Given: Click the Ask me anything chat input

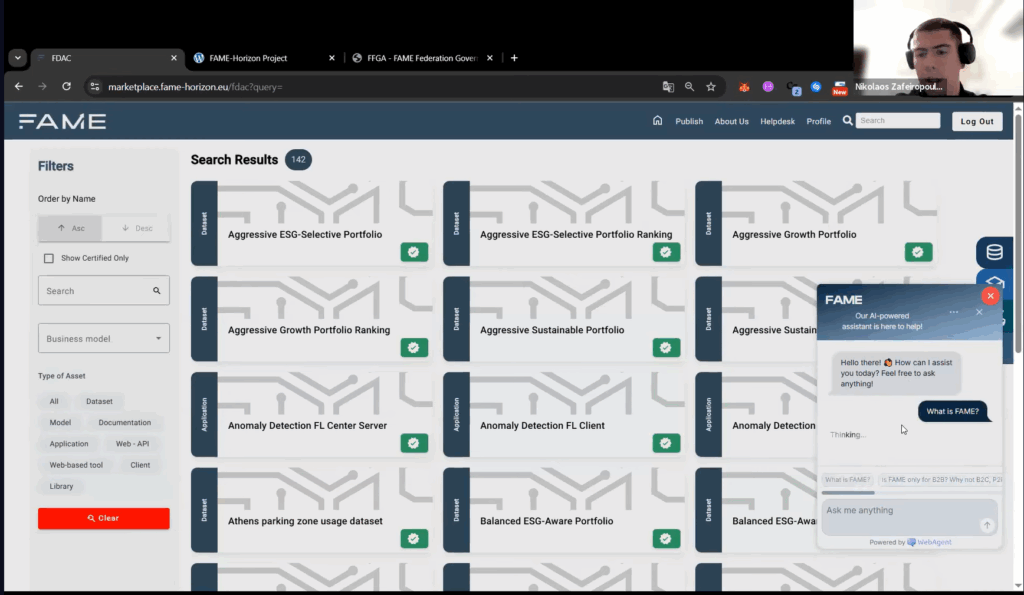Looking at the screenshot, I should 900,511.
